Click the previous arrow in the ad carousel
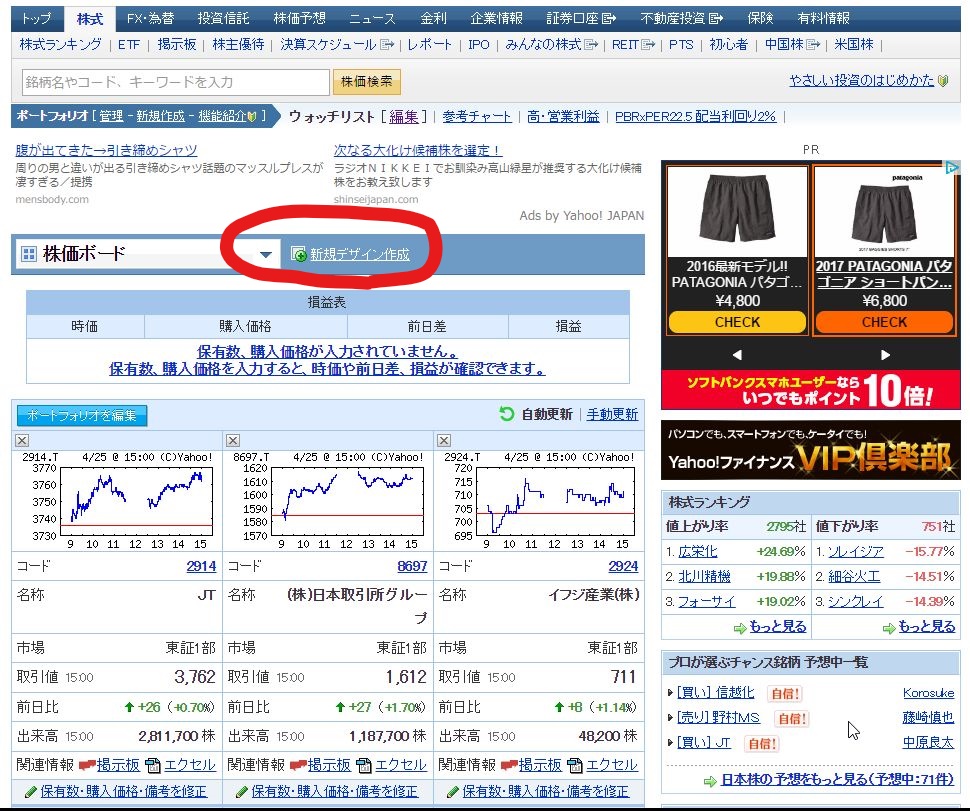 (737, 354)
